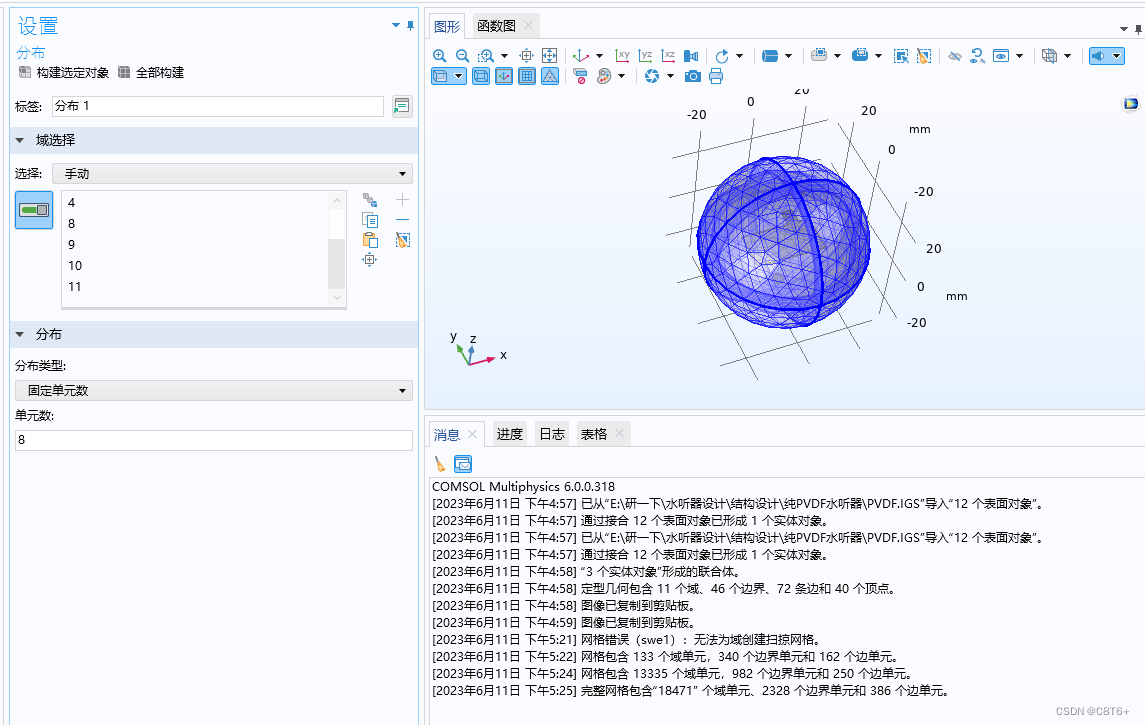Screen dimensions: 1145x725
Task: Toggle wireframe rendering button
Action: point(480,76)
